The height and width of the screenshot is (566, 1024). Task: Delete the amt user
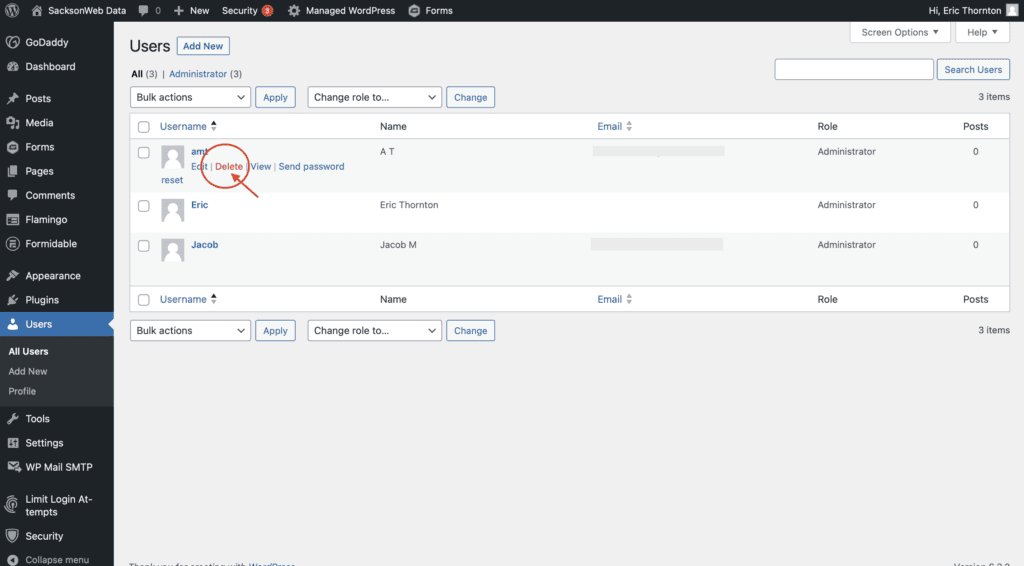point(229,166)
